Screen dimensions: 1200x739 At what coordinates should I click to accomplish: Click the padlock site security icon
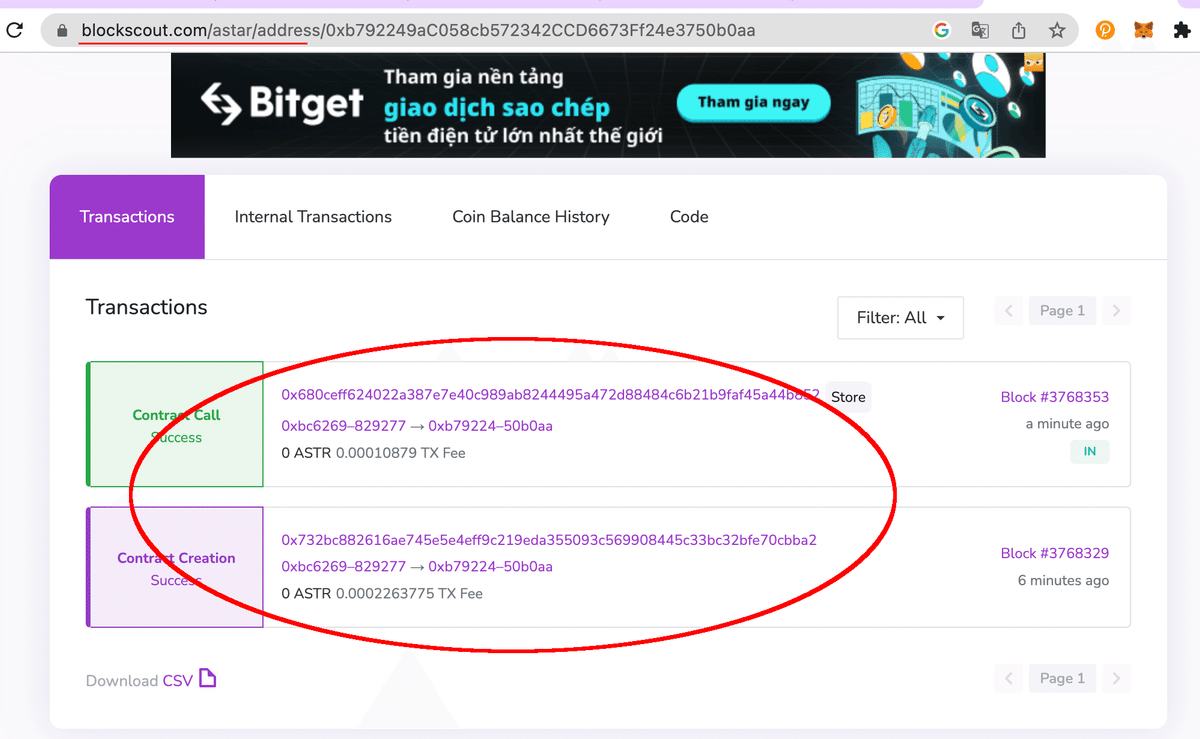pos(62,31)
